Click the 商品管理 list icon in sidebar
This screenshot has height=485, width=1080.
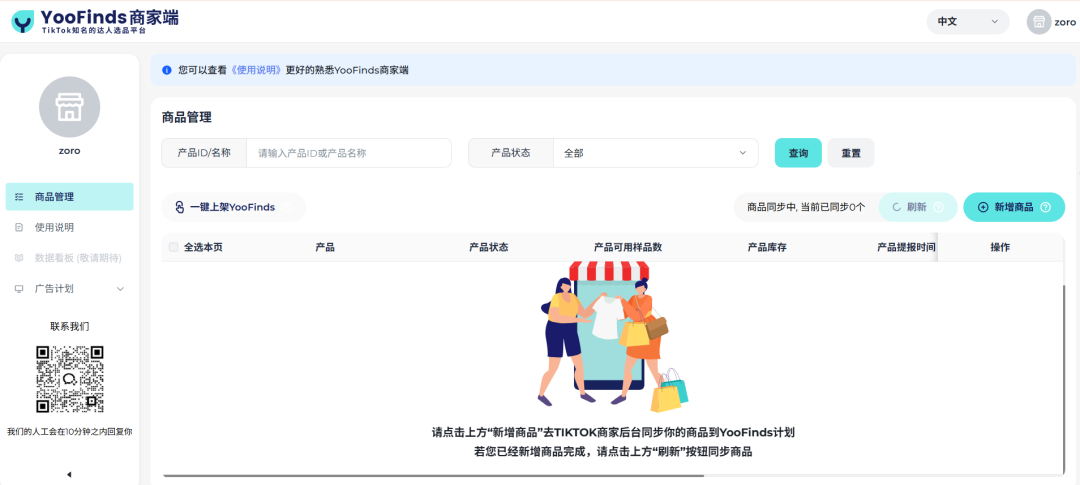[x=19, y=197]
